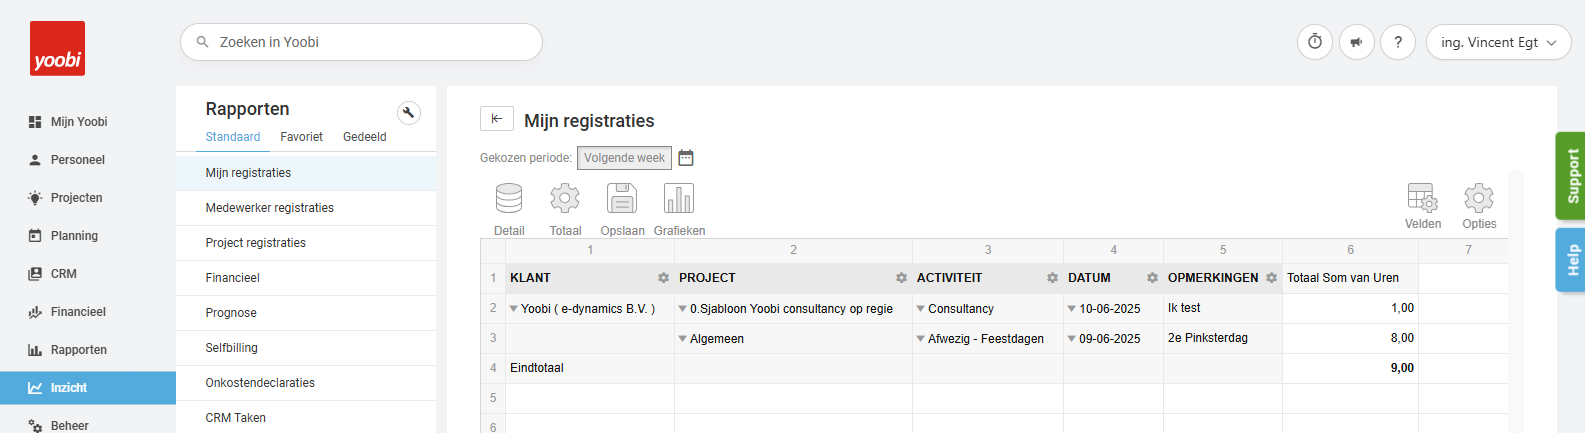Click the Zoeken in Yoobi search field

coord(361,42)
